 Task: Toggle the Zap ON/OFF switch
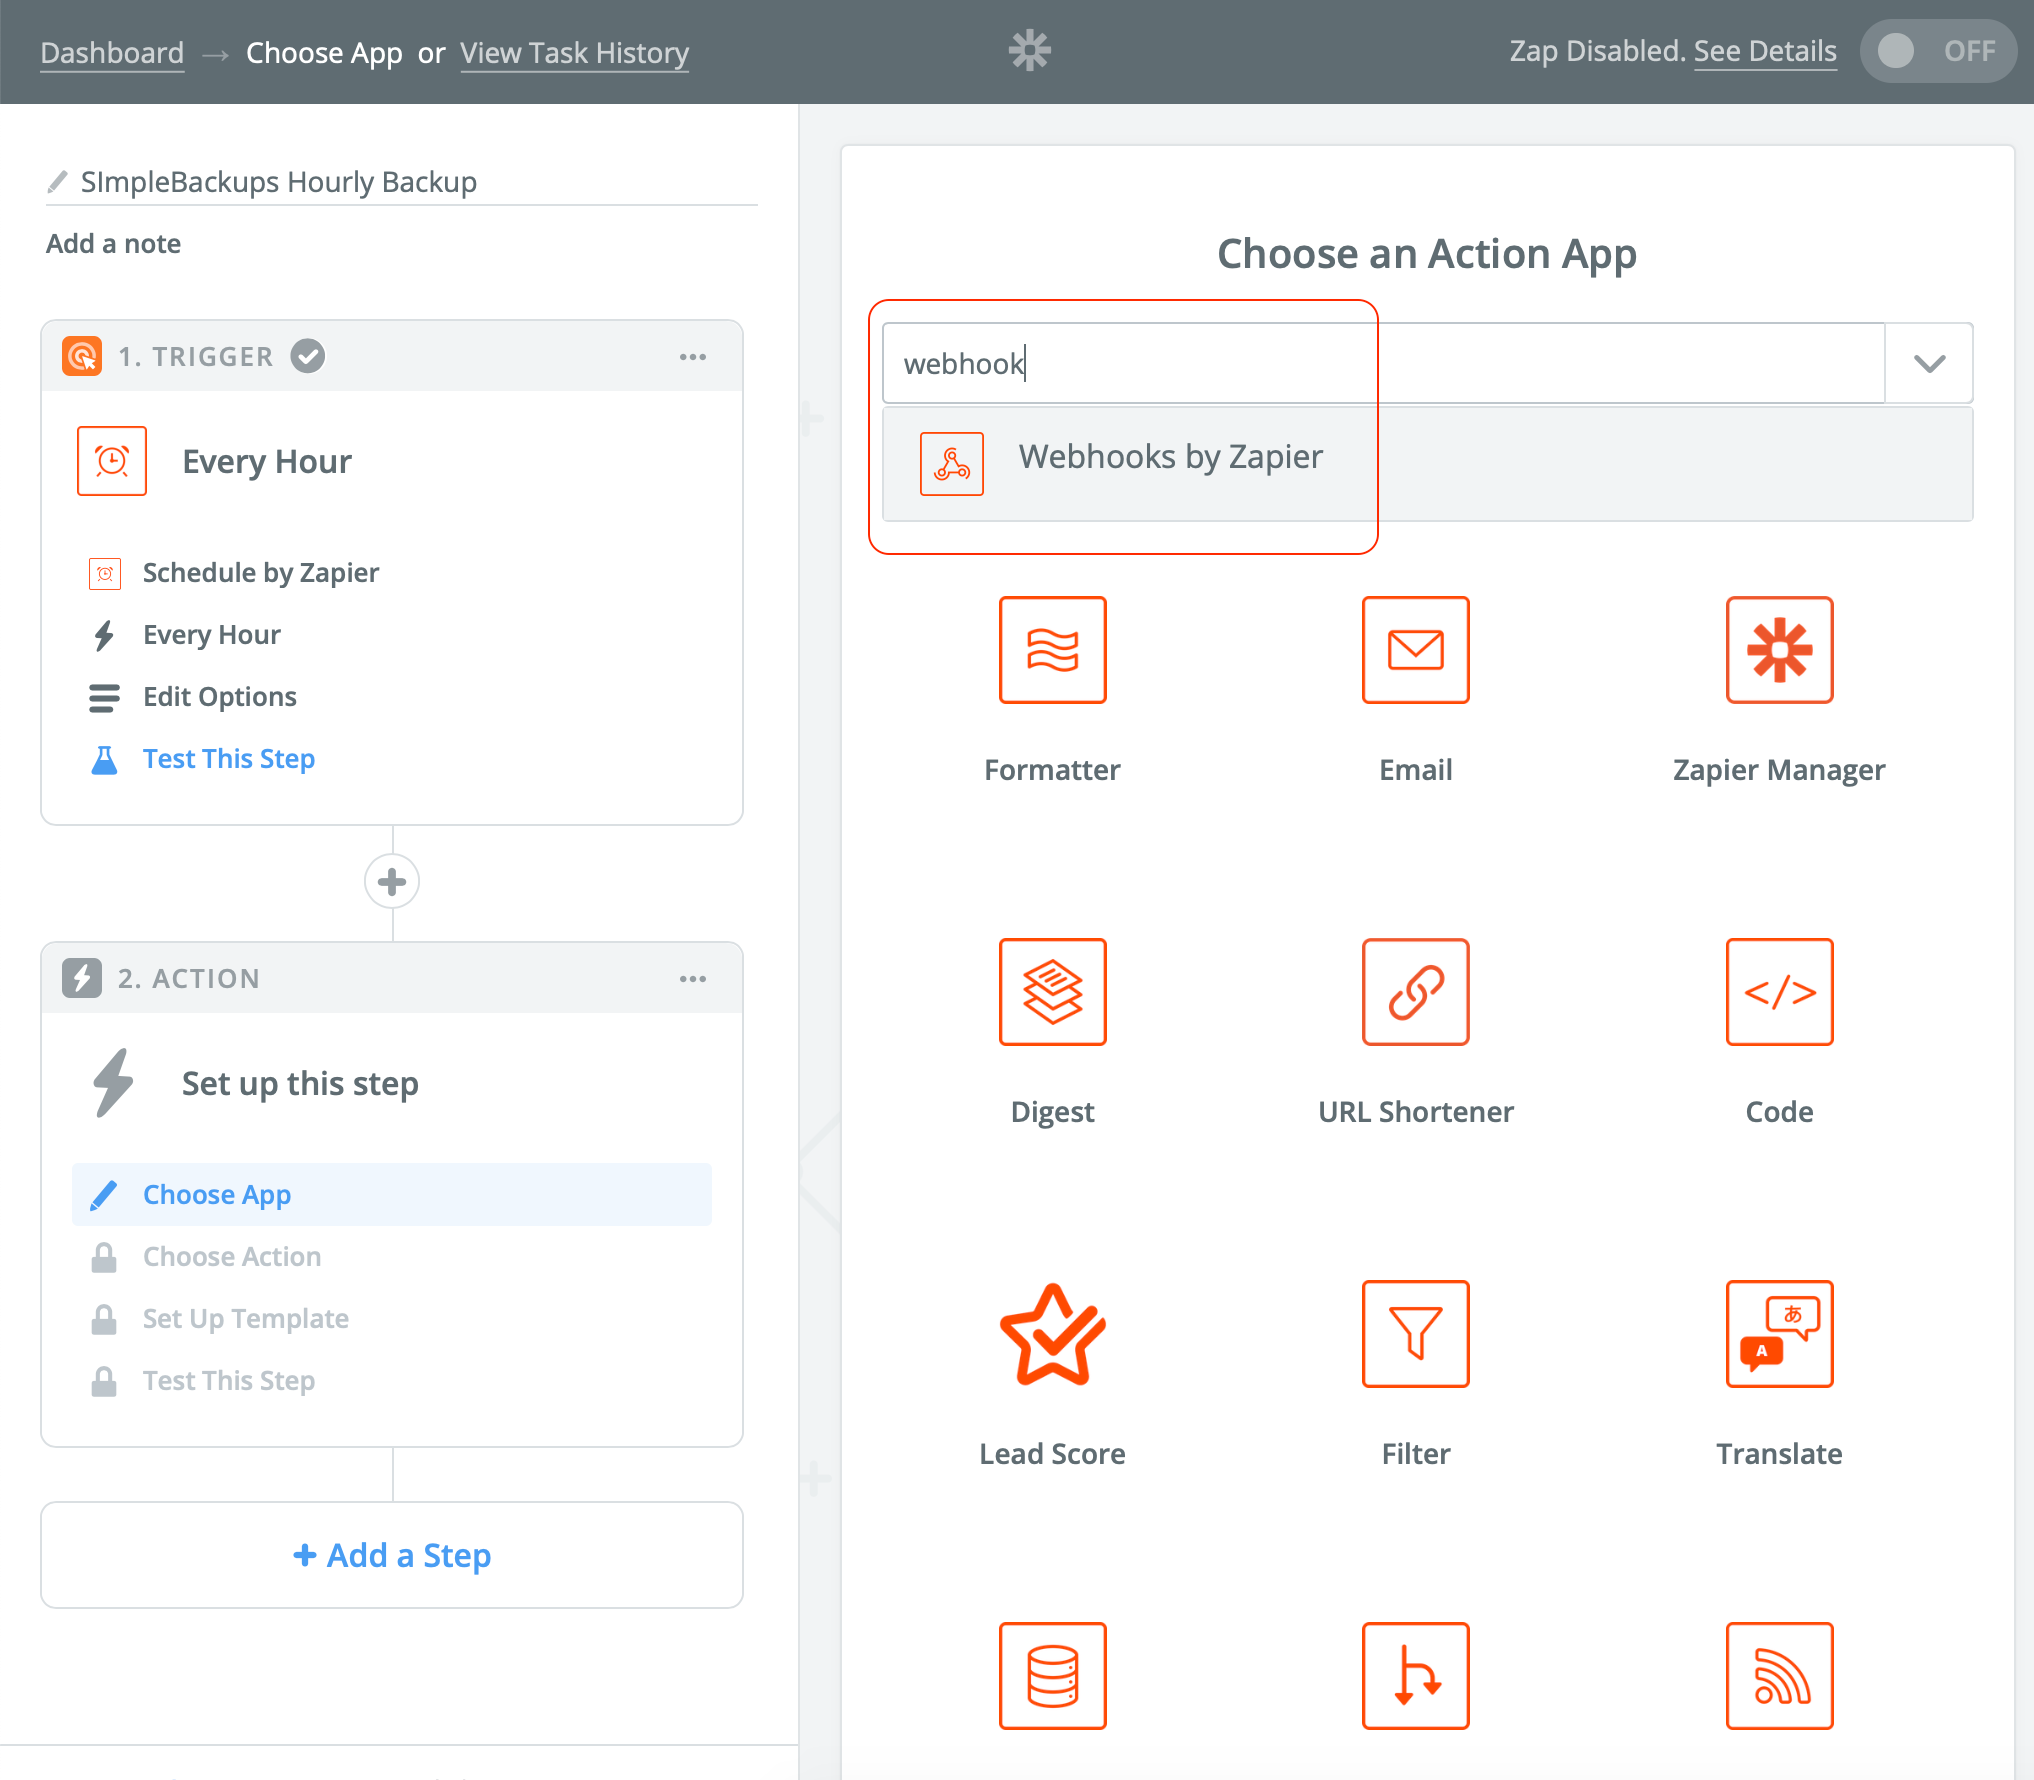(x=1937, y=50)
